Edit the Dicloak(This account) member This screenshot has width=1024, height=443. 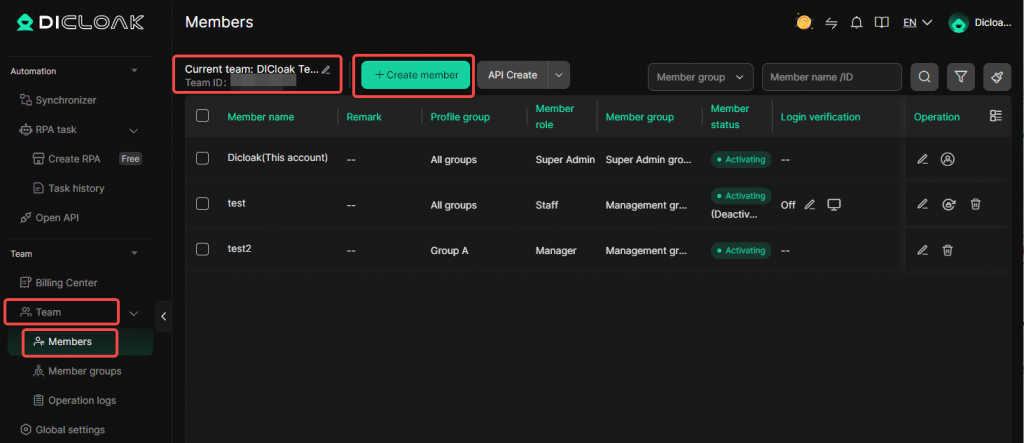[x=922, y=159]
